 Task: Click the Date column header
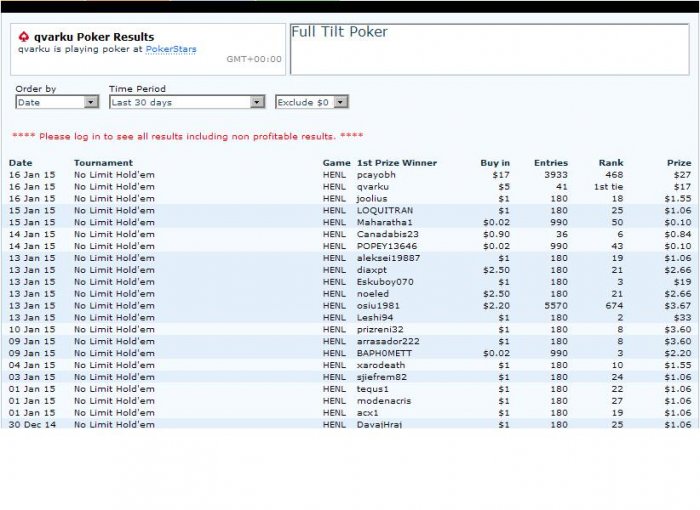[21, 163]
